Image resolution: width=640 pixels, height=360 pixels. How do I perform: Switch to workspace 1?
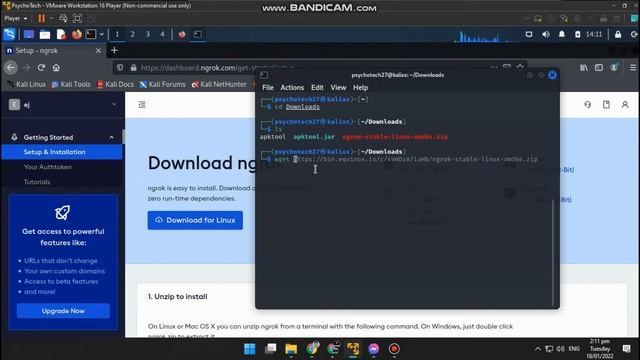[117, 34]
